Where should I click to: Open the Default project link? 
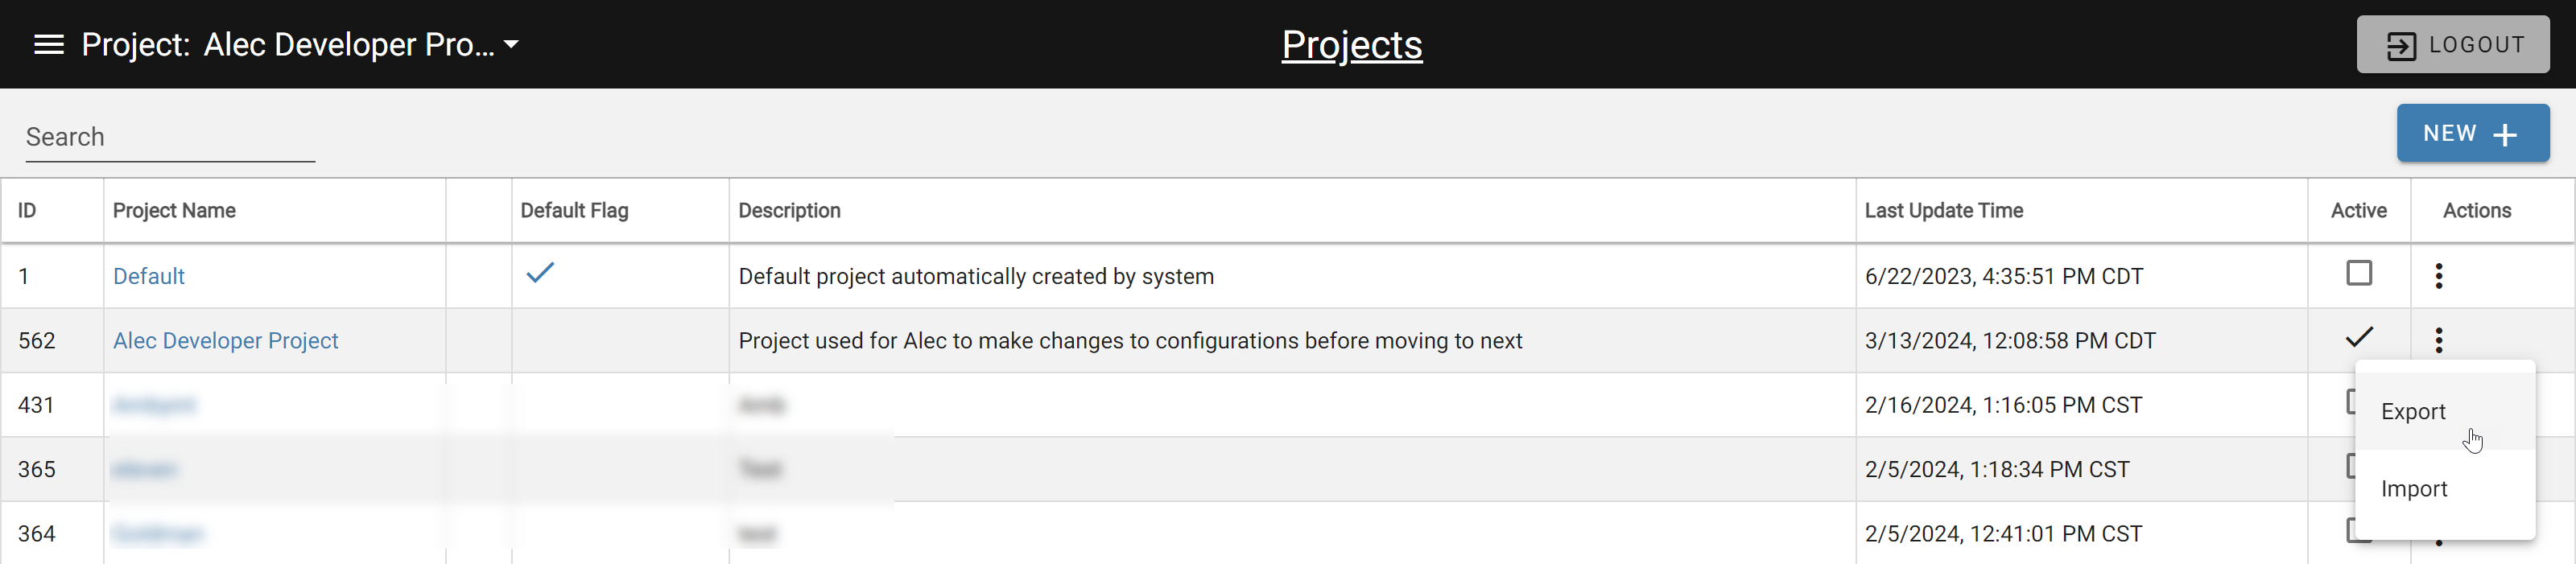(x=149, y=276)
